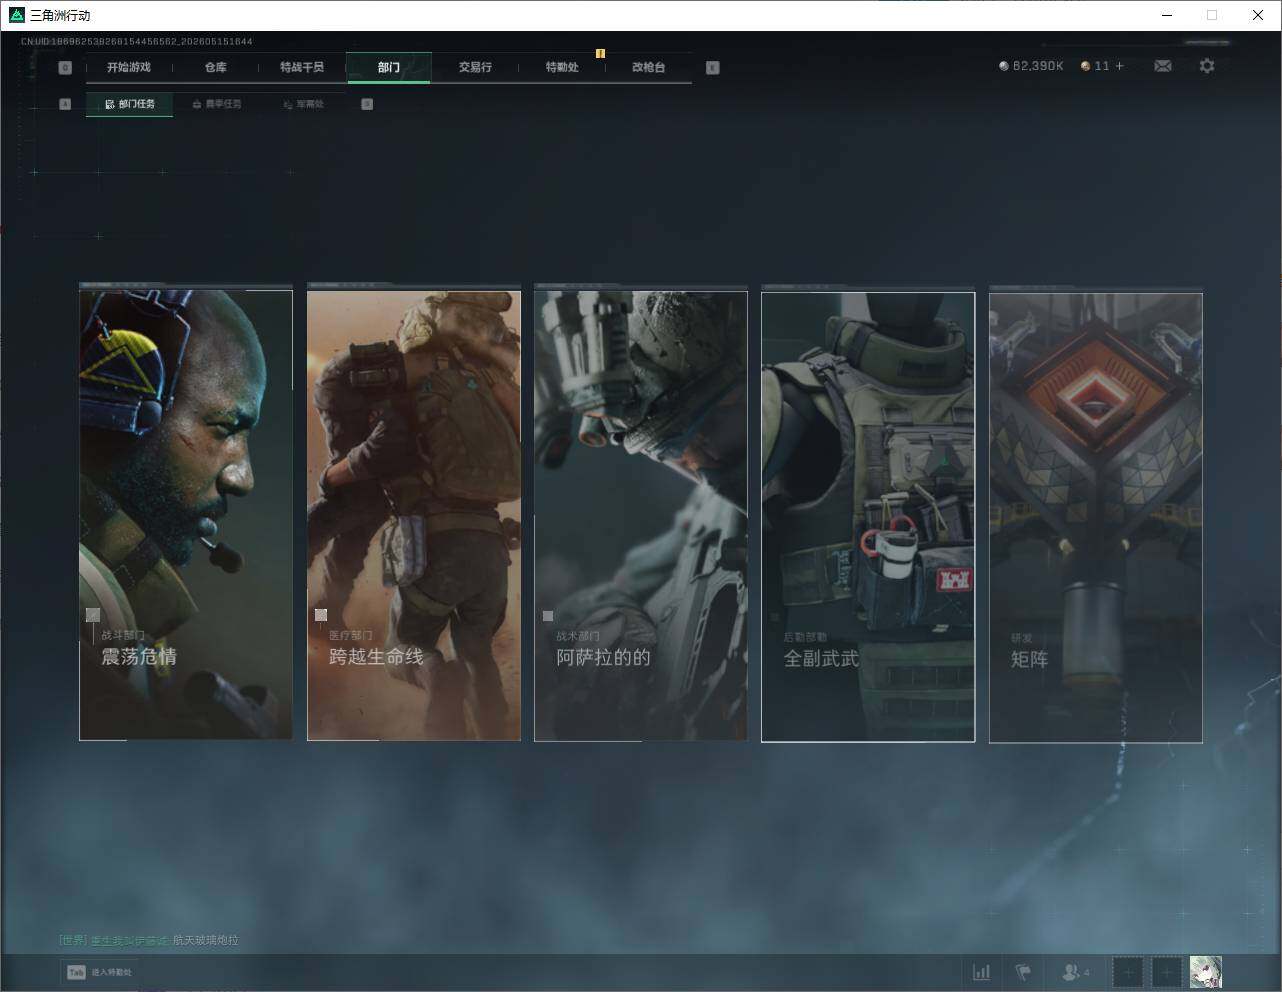Screen dimensions: 1282x992
Task: Open the 阿萨拉的的 department card
Action: tap(641, 515)
